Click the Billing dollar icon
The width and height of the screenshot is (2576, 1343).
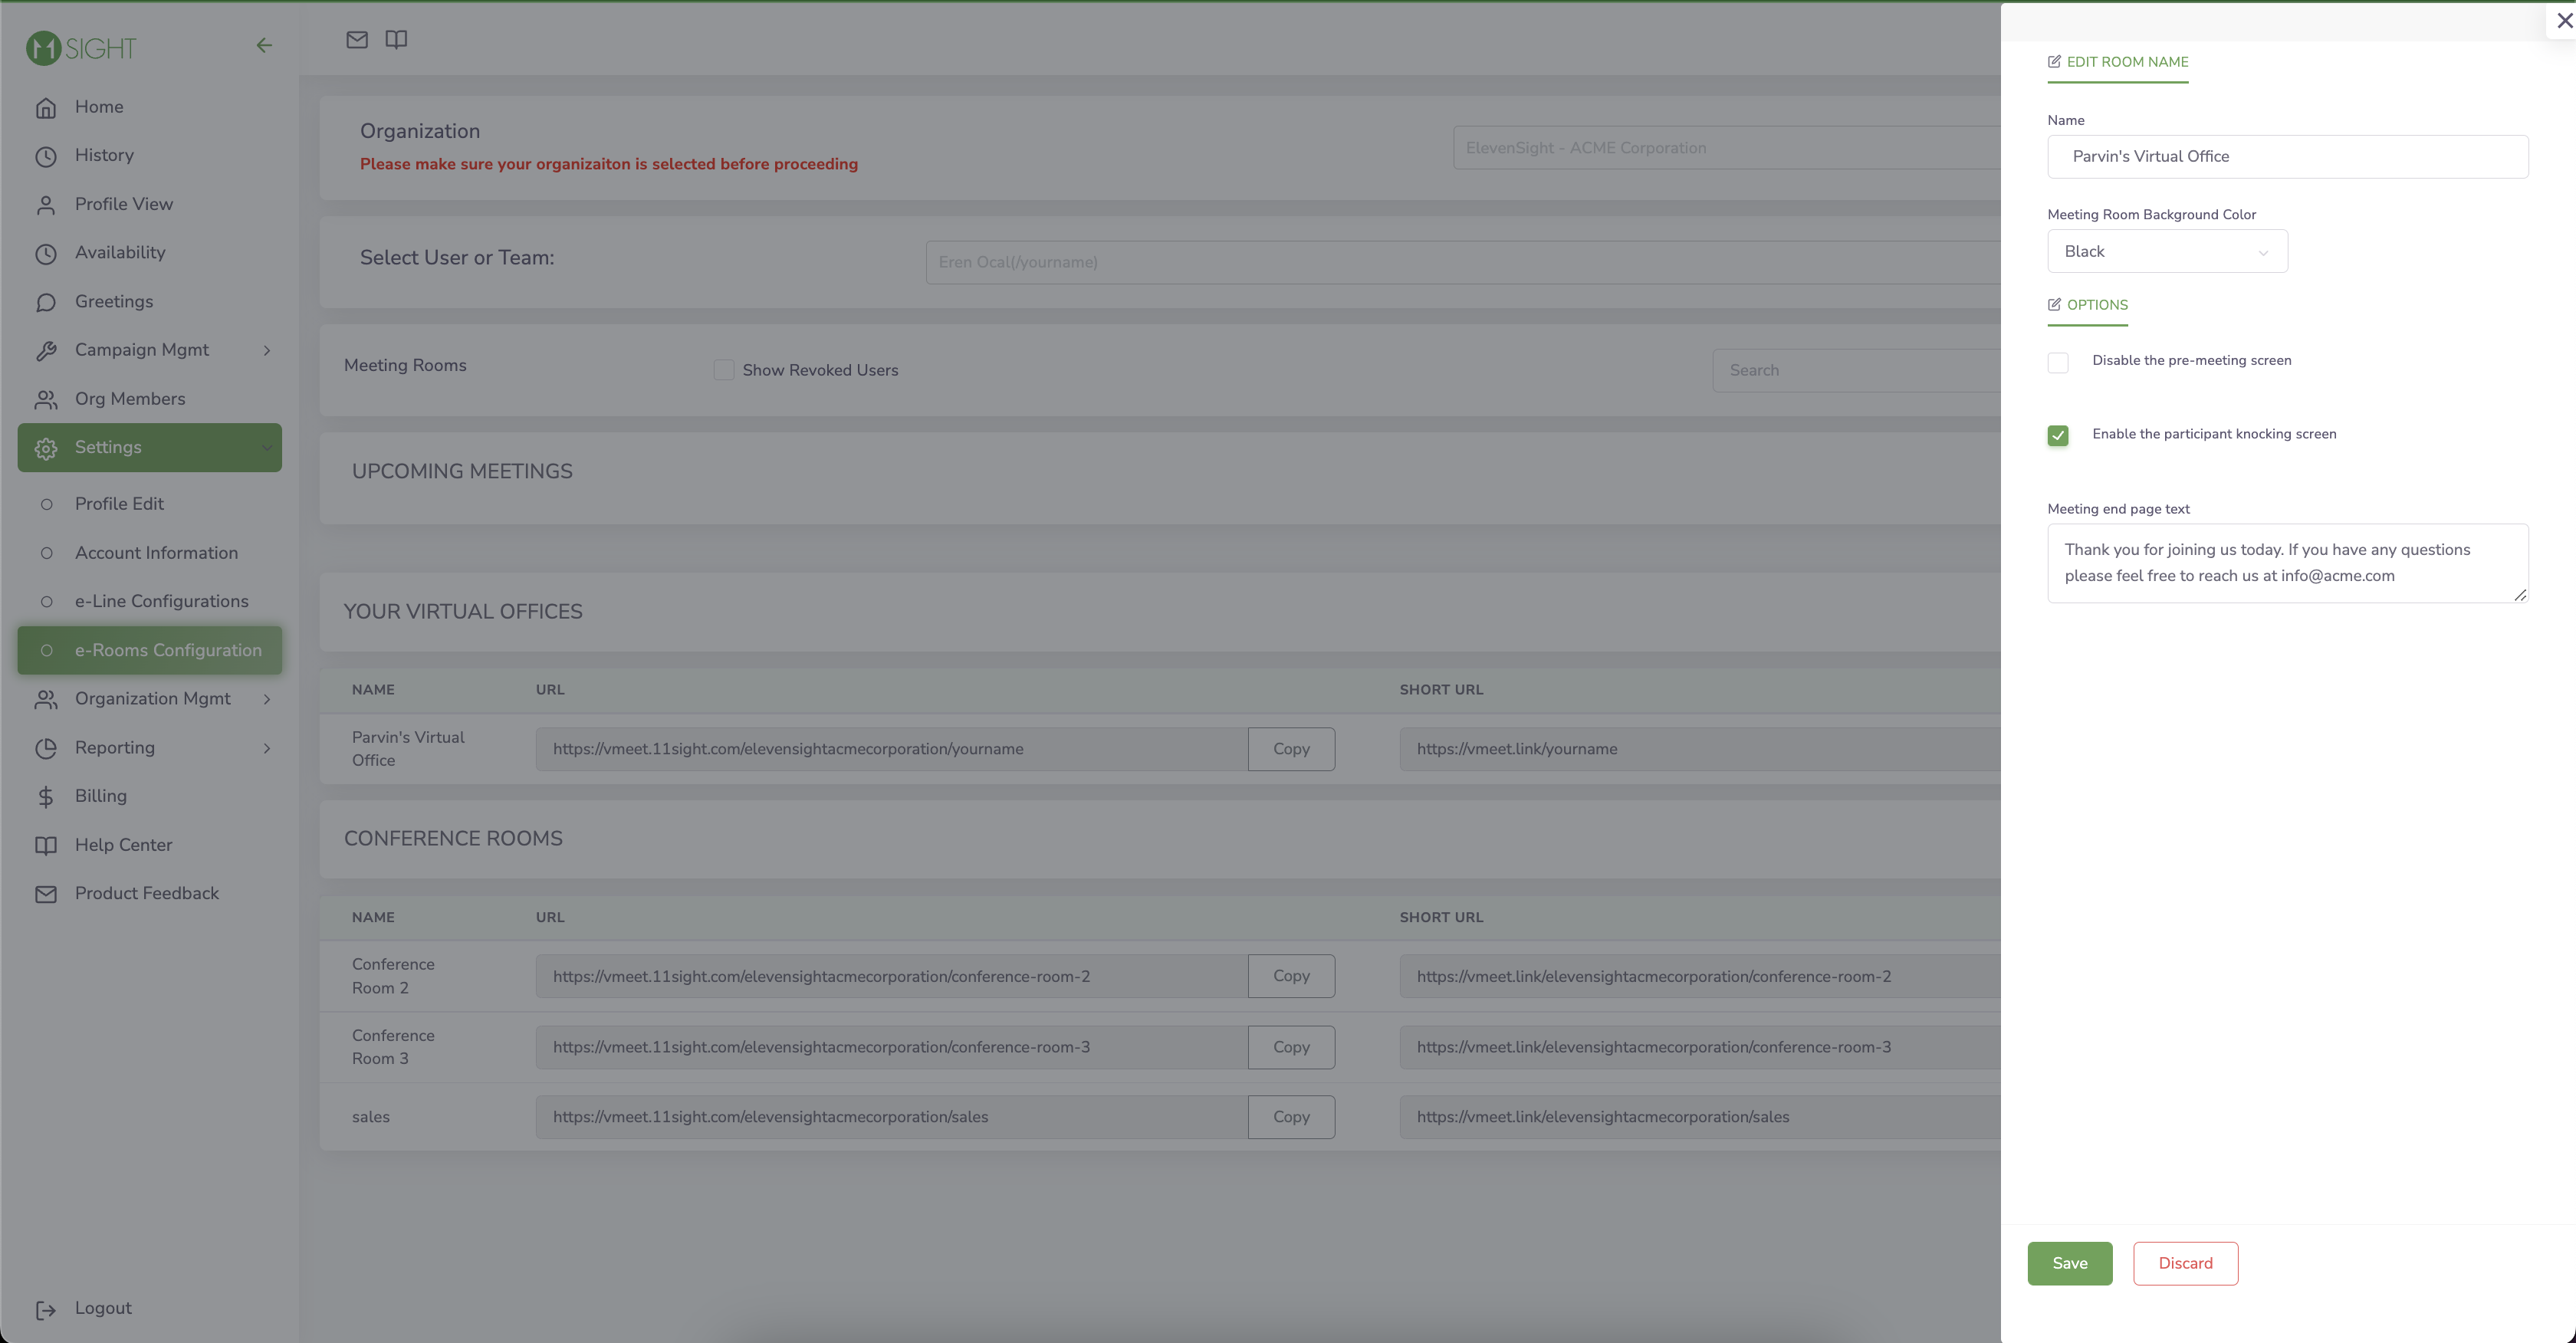46,796
